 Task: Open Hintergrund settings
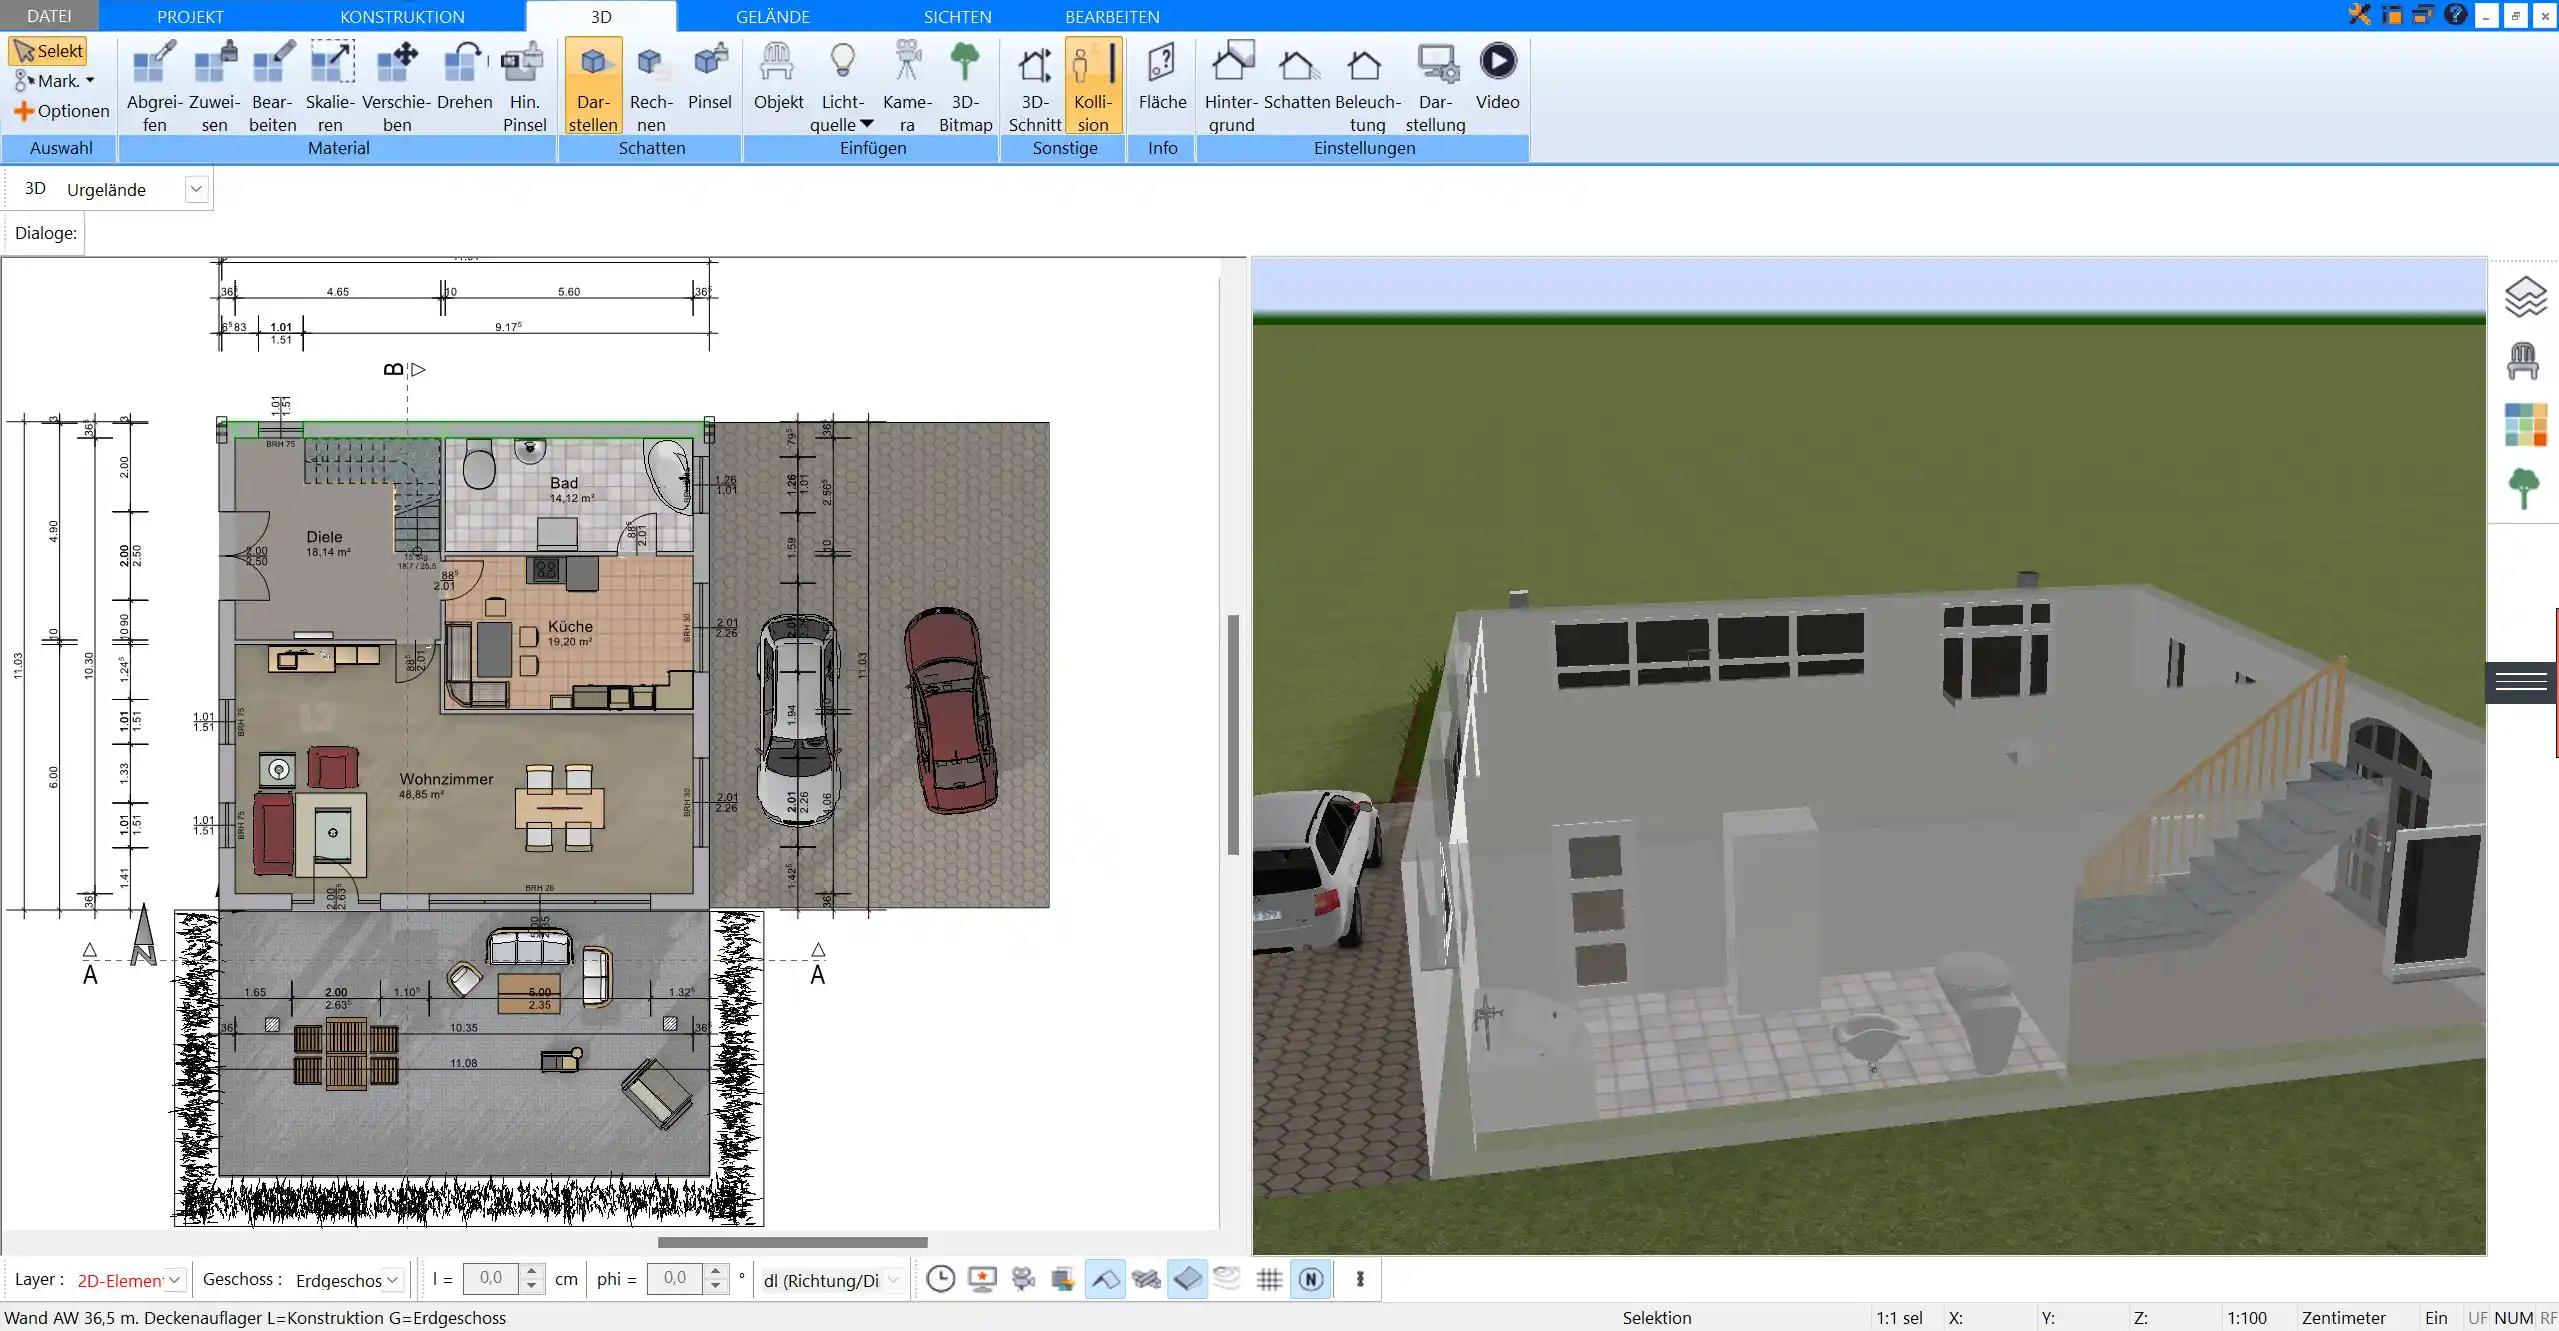click(1231, 86)
